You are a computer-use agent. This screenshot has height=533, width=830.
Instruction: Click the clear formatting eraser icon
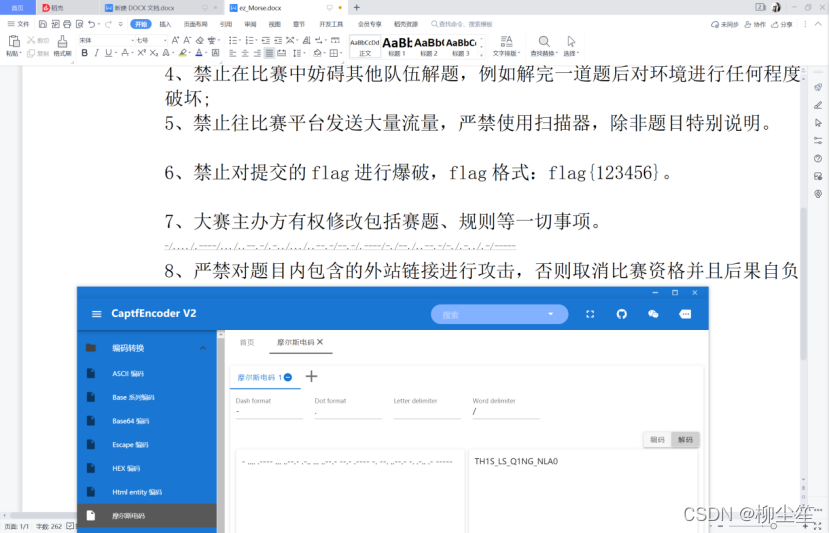pos(200,40)
